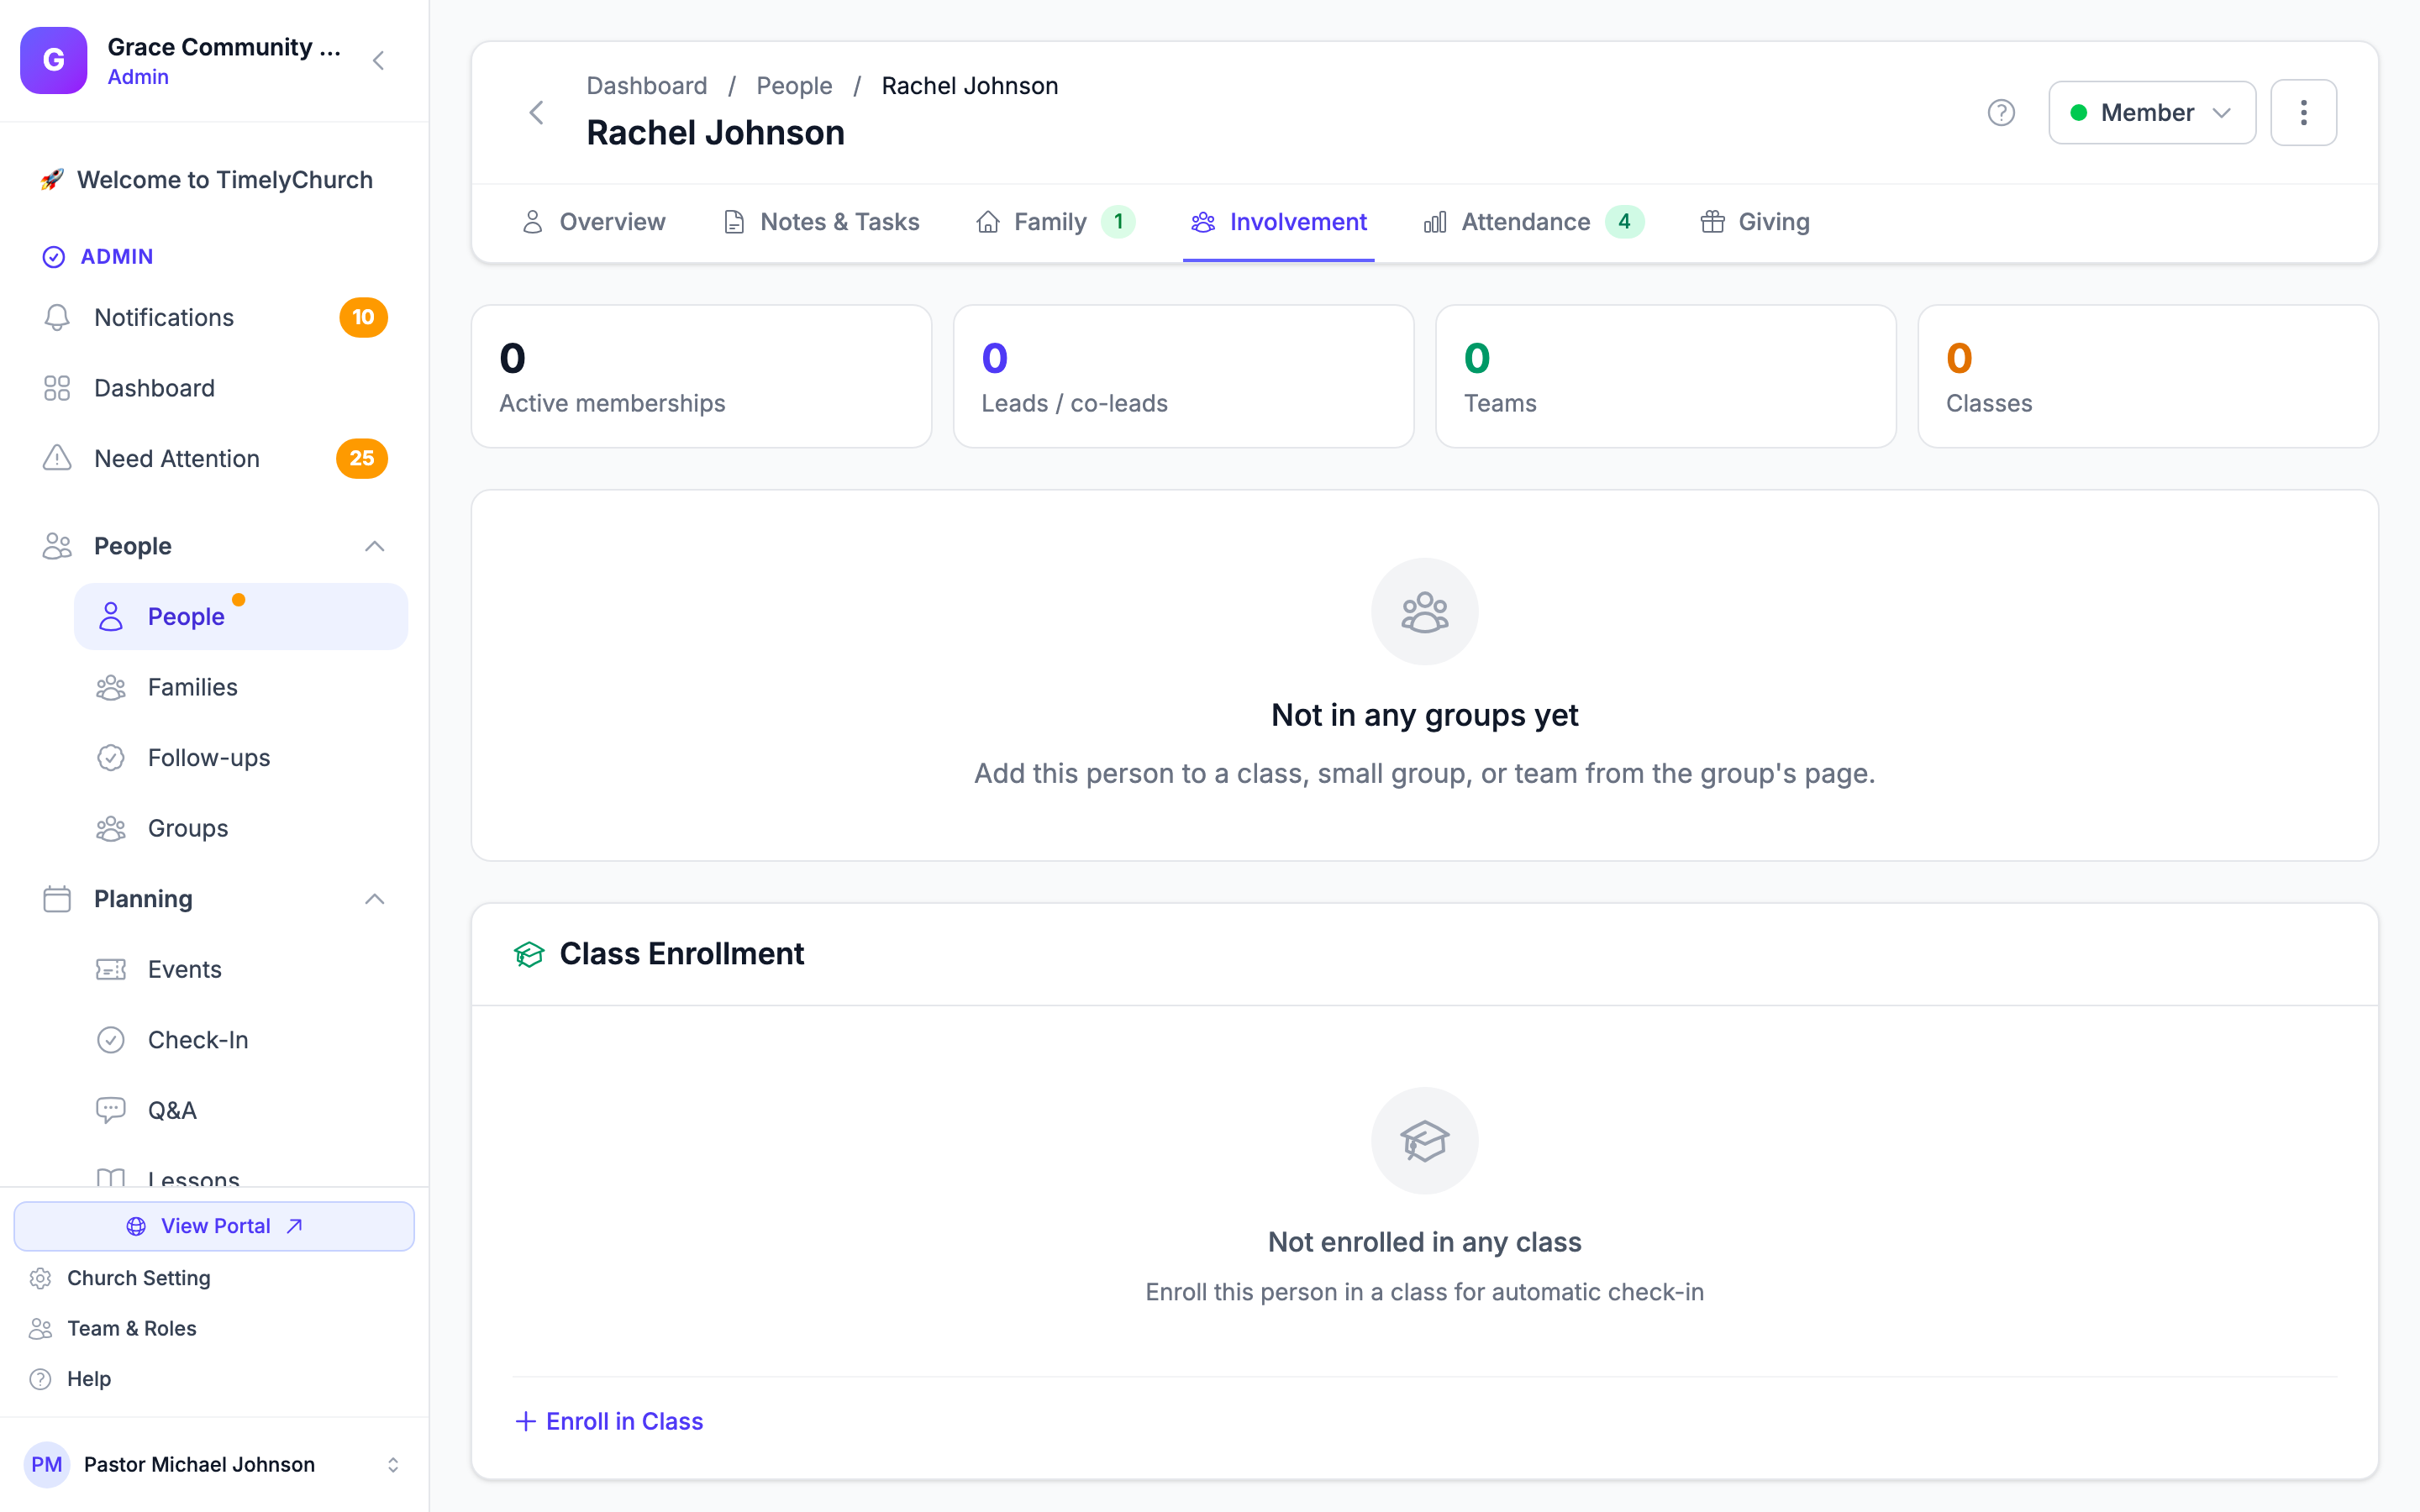Open Families in the sidebar
2420x1512 pixels.
[x=241, y=687]
